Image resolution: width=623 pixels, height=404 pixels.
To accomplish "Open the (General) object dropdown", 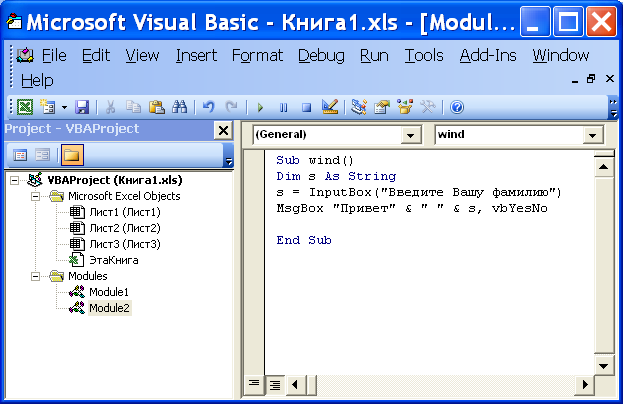I will point(410,135).
